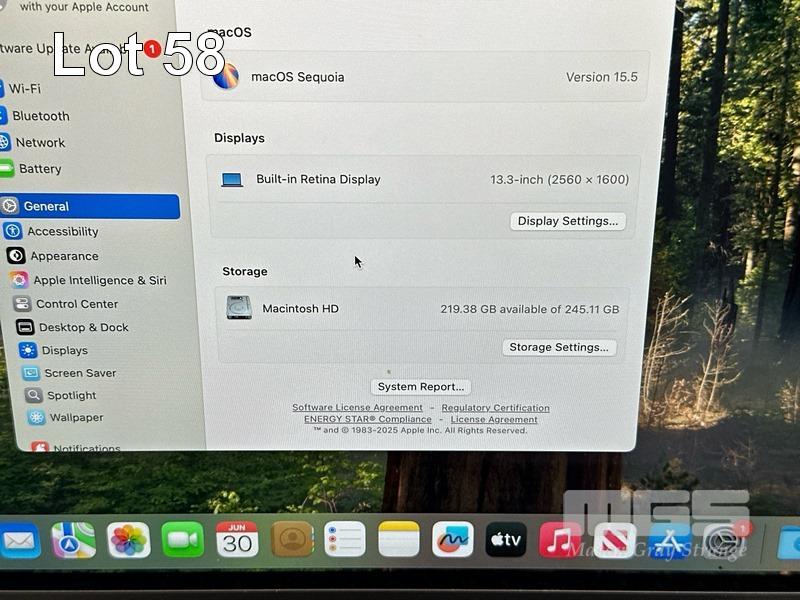Launch FaceTime from the Dock
Viewport: 800px width, 600px height.
pyautogui.click(x=183, y=540)
